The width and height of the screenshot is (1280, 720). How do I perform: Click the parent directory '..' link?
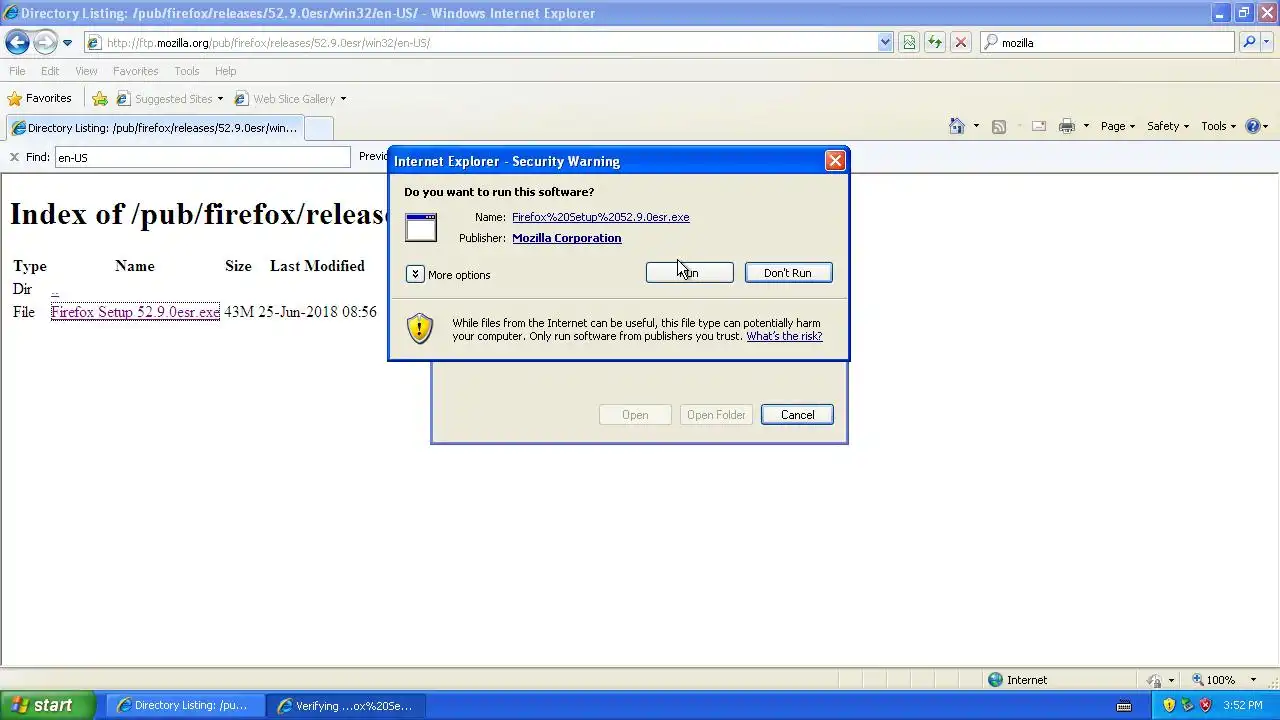(x=55, y=289)
